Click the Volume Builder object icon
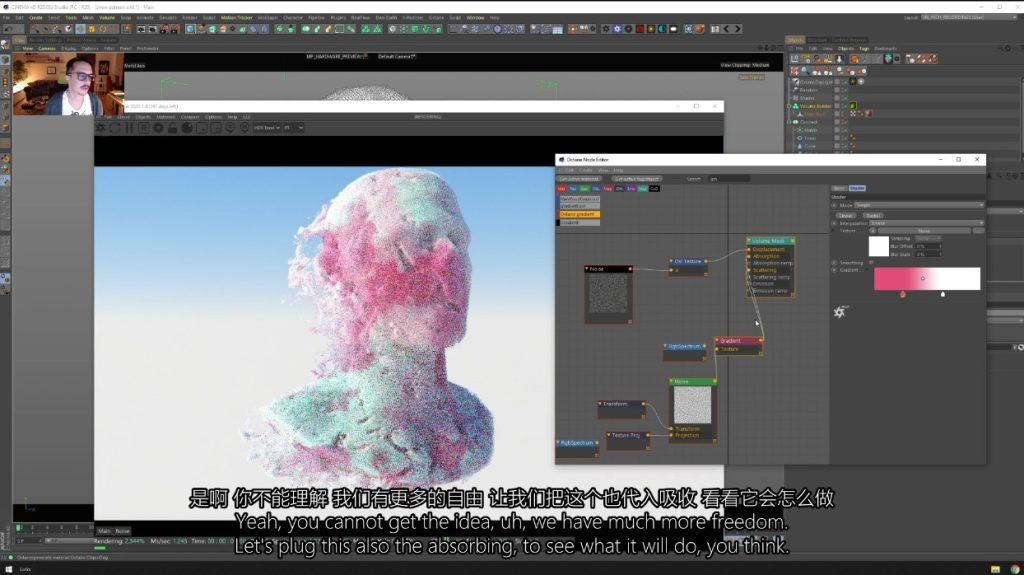The height and width of the screenshot is (575, 1024). point(795,105)
